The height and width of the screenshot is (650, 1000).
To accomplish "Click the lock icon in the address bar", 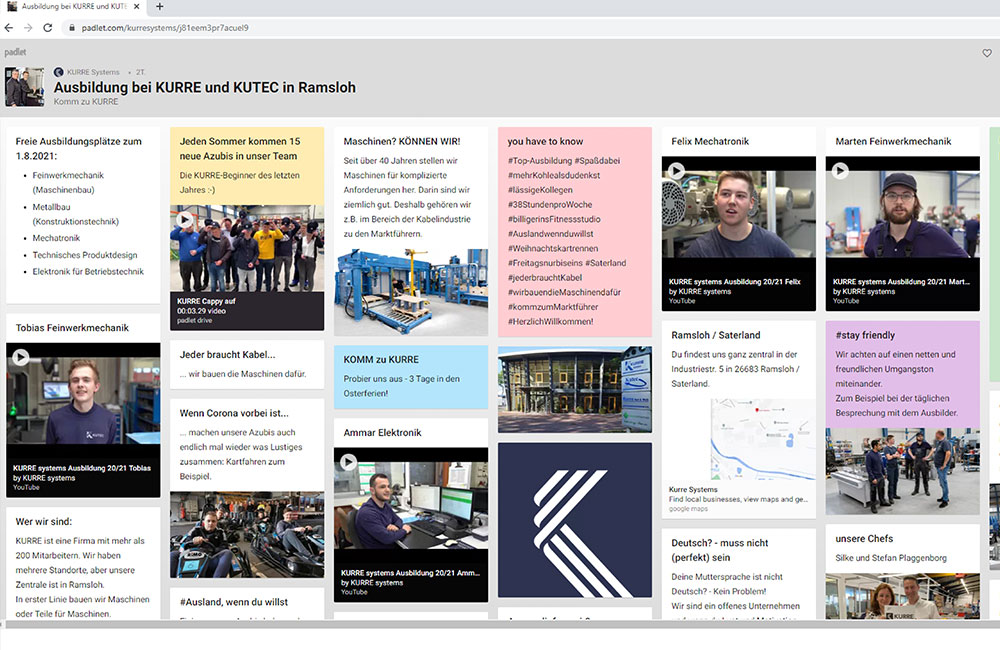I will pos(71,28).
